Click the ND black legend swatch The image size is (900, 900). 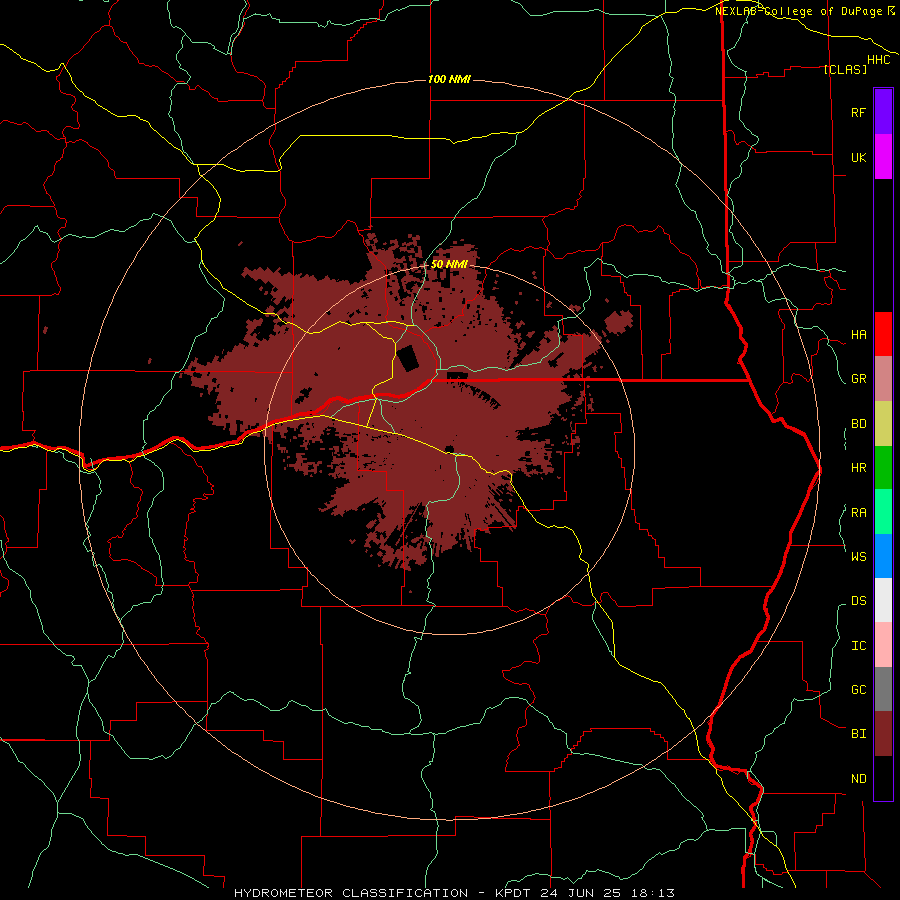click(883, 778)
